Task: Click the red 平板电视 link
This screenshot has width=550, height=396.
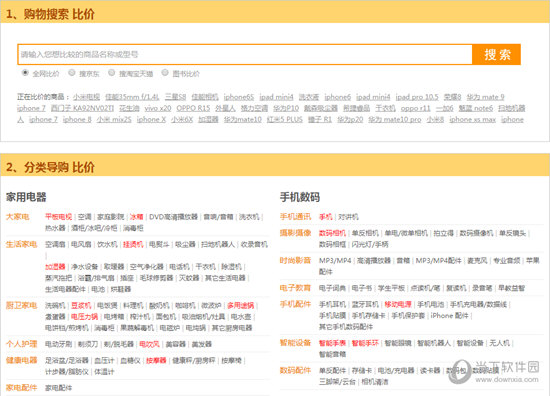Action: (x=58, y=217)
